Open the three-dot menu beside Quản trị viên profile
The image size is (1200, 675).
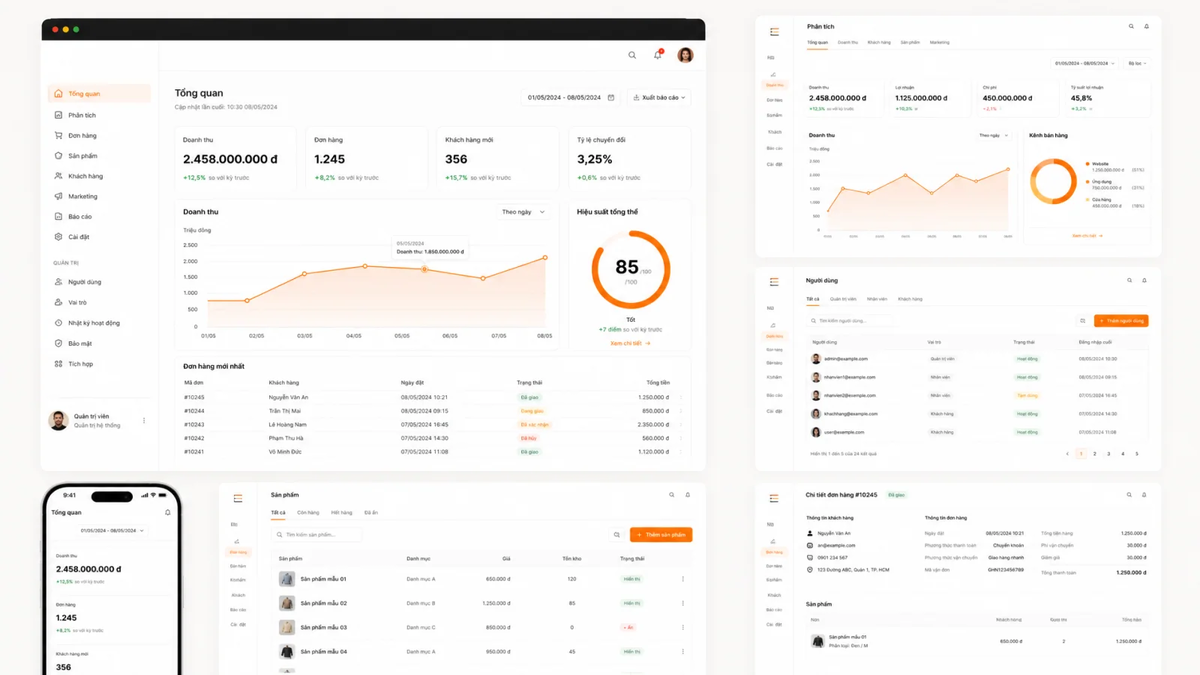point(144,421)
